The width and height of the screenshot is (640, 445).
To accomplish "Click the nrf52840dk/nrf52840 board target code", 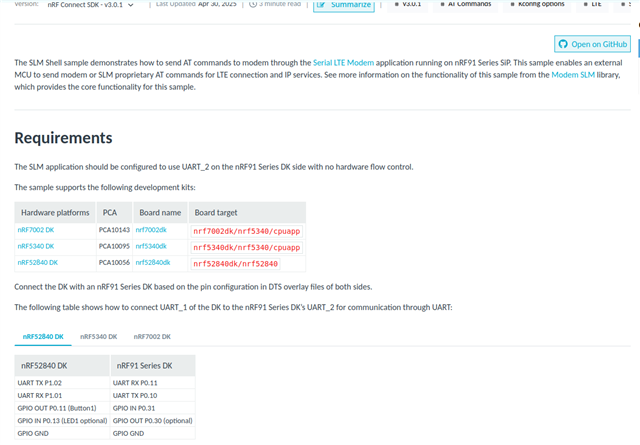I will [x=236, y=264].
